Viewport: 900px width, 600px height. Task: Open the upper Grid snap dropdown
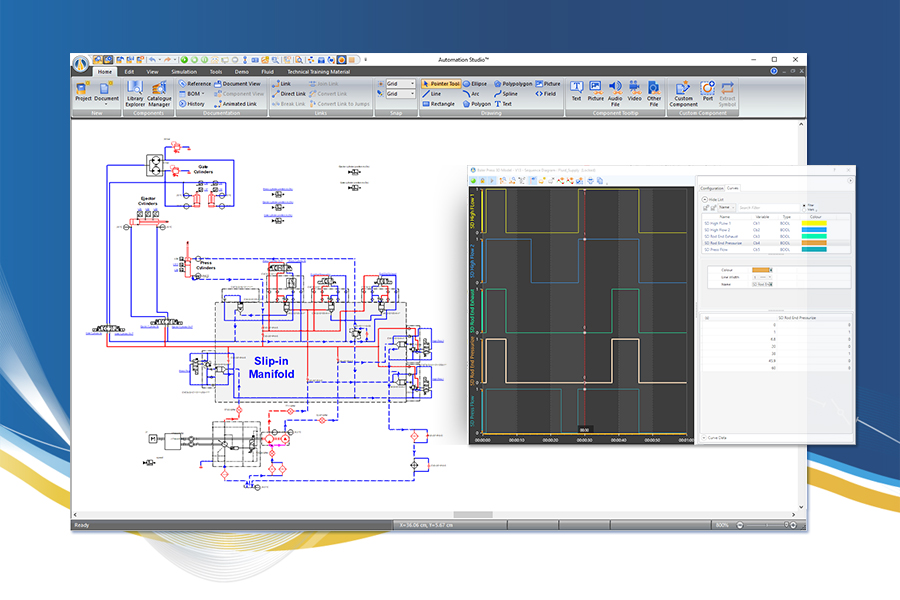click(x=412, y=84)
